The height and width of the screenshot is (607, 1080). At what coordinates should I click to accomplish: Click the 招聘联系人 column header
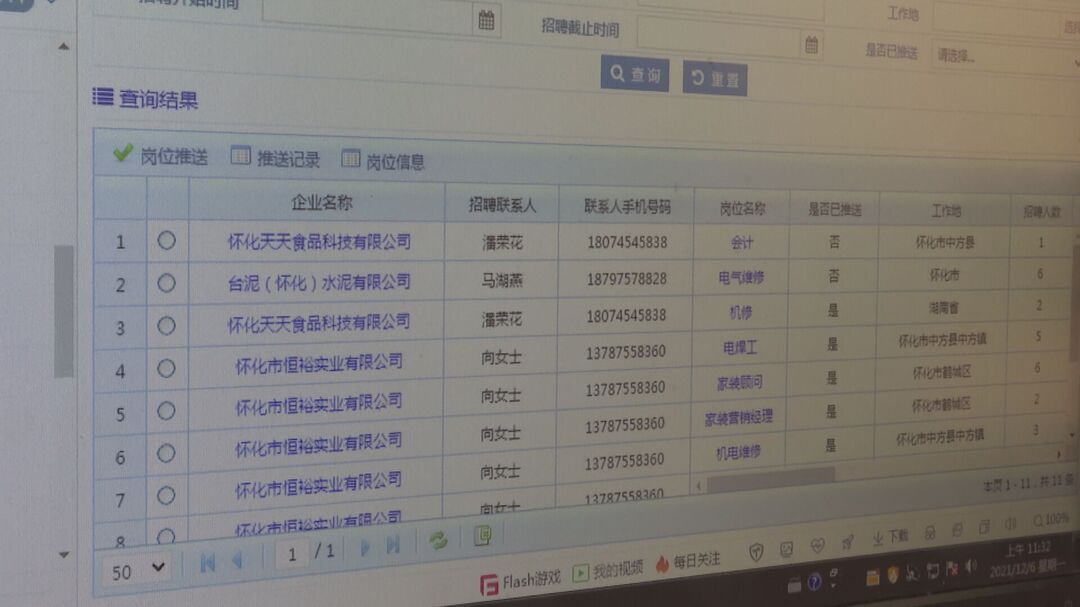(502, 205)
